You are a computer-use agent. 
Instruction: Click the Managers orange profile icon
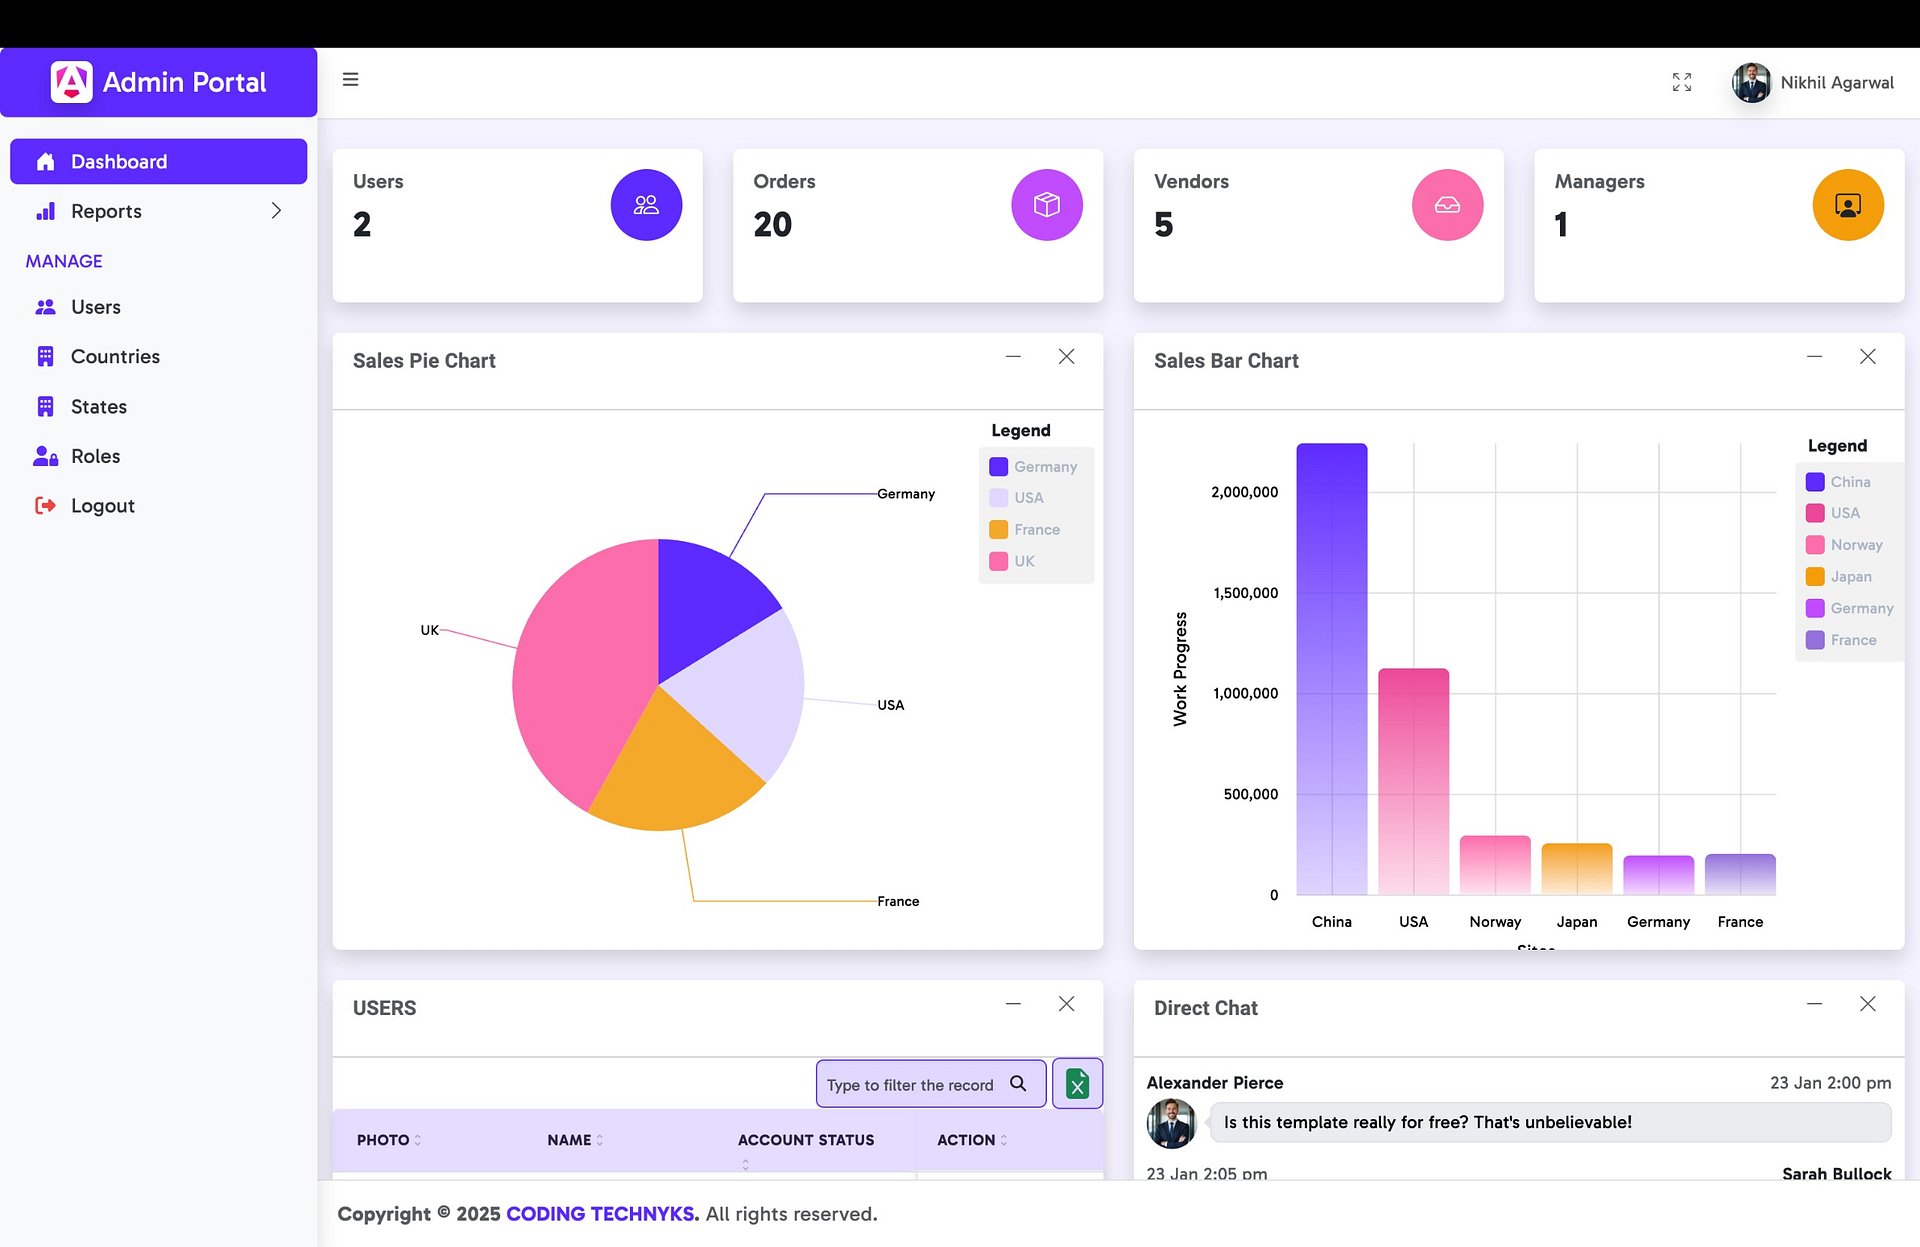(x=1848, y=205)
